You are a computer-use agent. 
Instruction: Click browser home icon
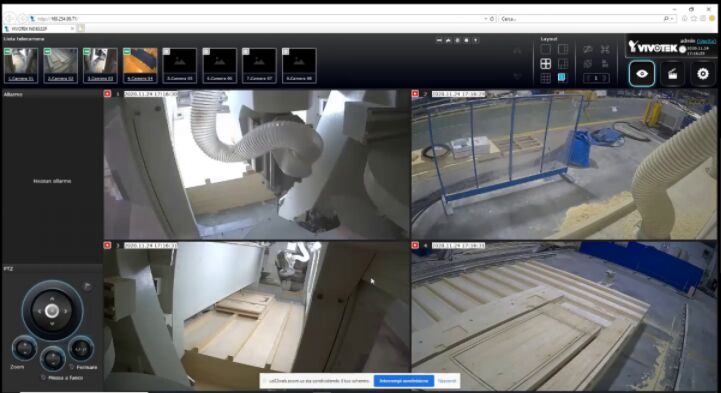(684, 18)
